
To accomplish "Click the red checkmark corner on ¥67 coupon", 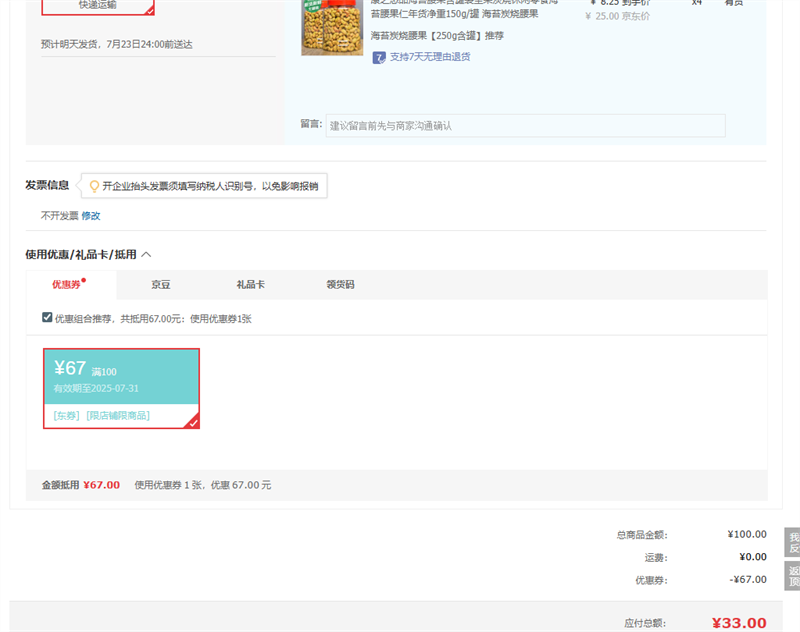I will 193,422.
